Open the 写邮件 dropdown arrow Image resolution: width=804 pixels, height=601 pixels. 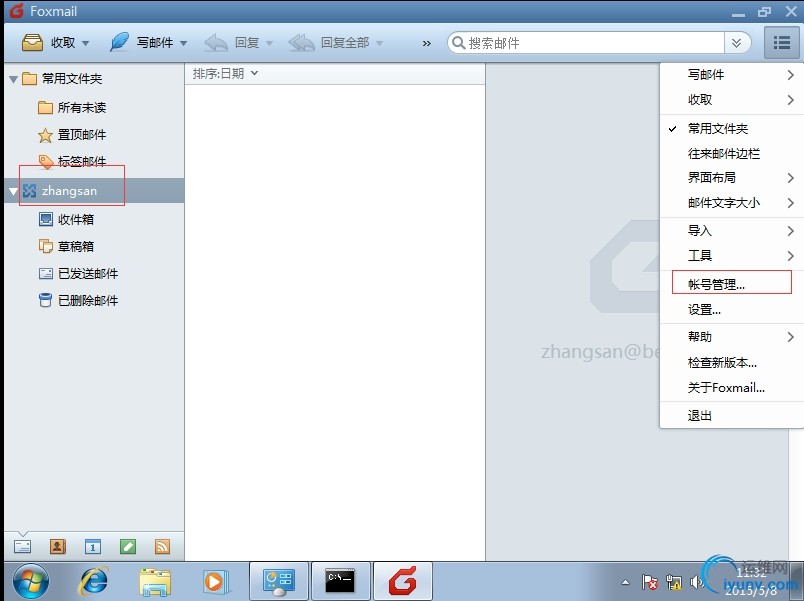(x=183, y=44)
